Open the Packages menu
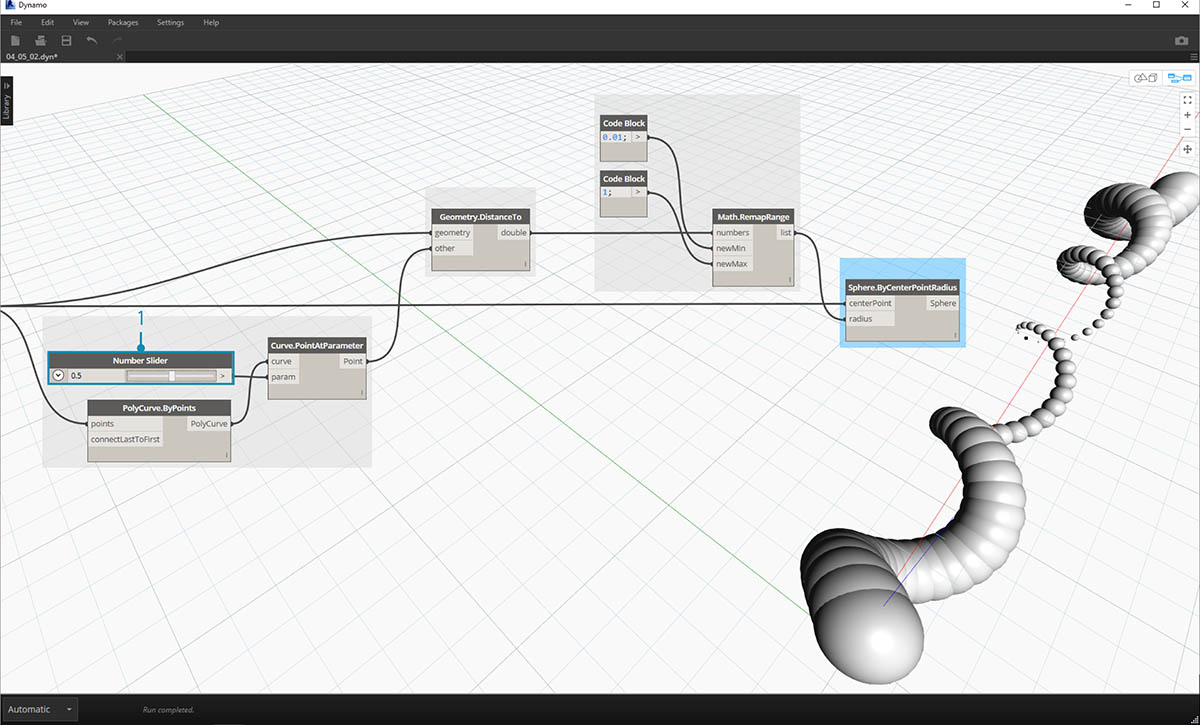1200x725 pixels. [x=123, y=22]
